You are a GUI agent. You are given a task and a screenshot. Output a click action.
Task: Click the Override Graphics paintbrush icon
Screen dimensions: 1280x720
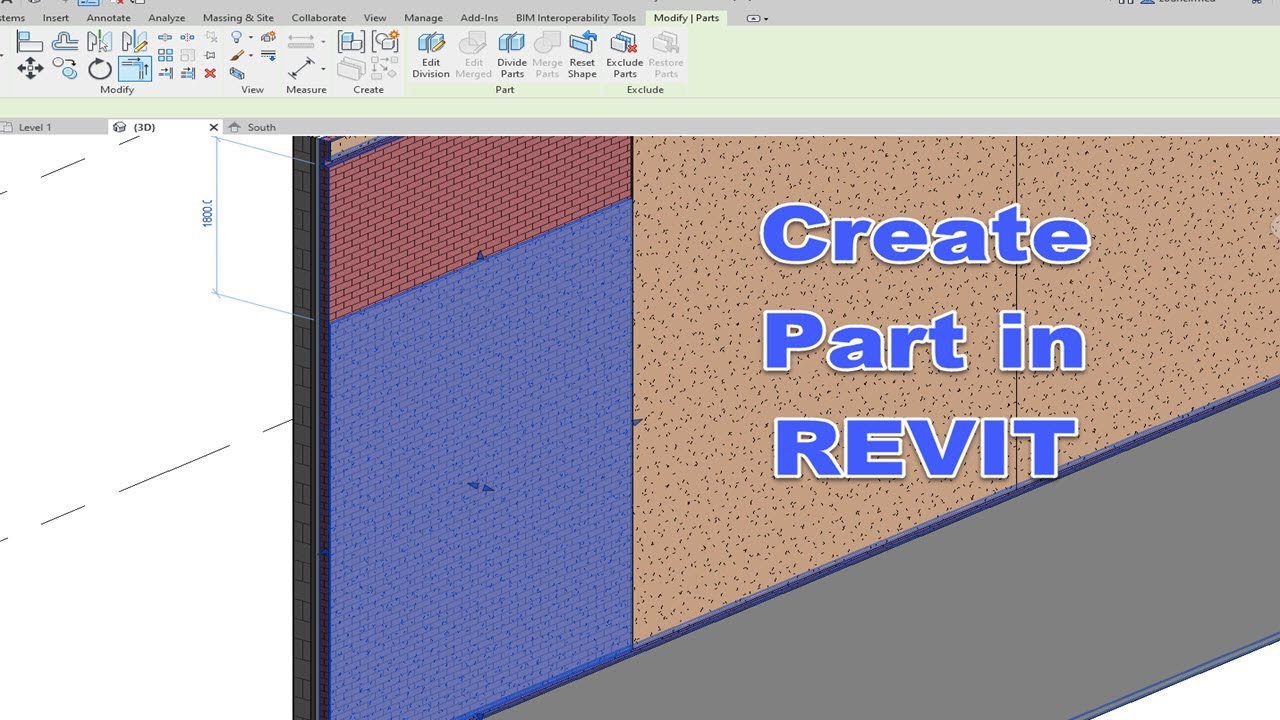(x=237, y=55)
